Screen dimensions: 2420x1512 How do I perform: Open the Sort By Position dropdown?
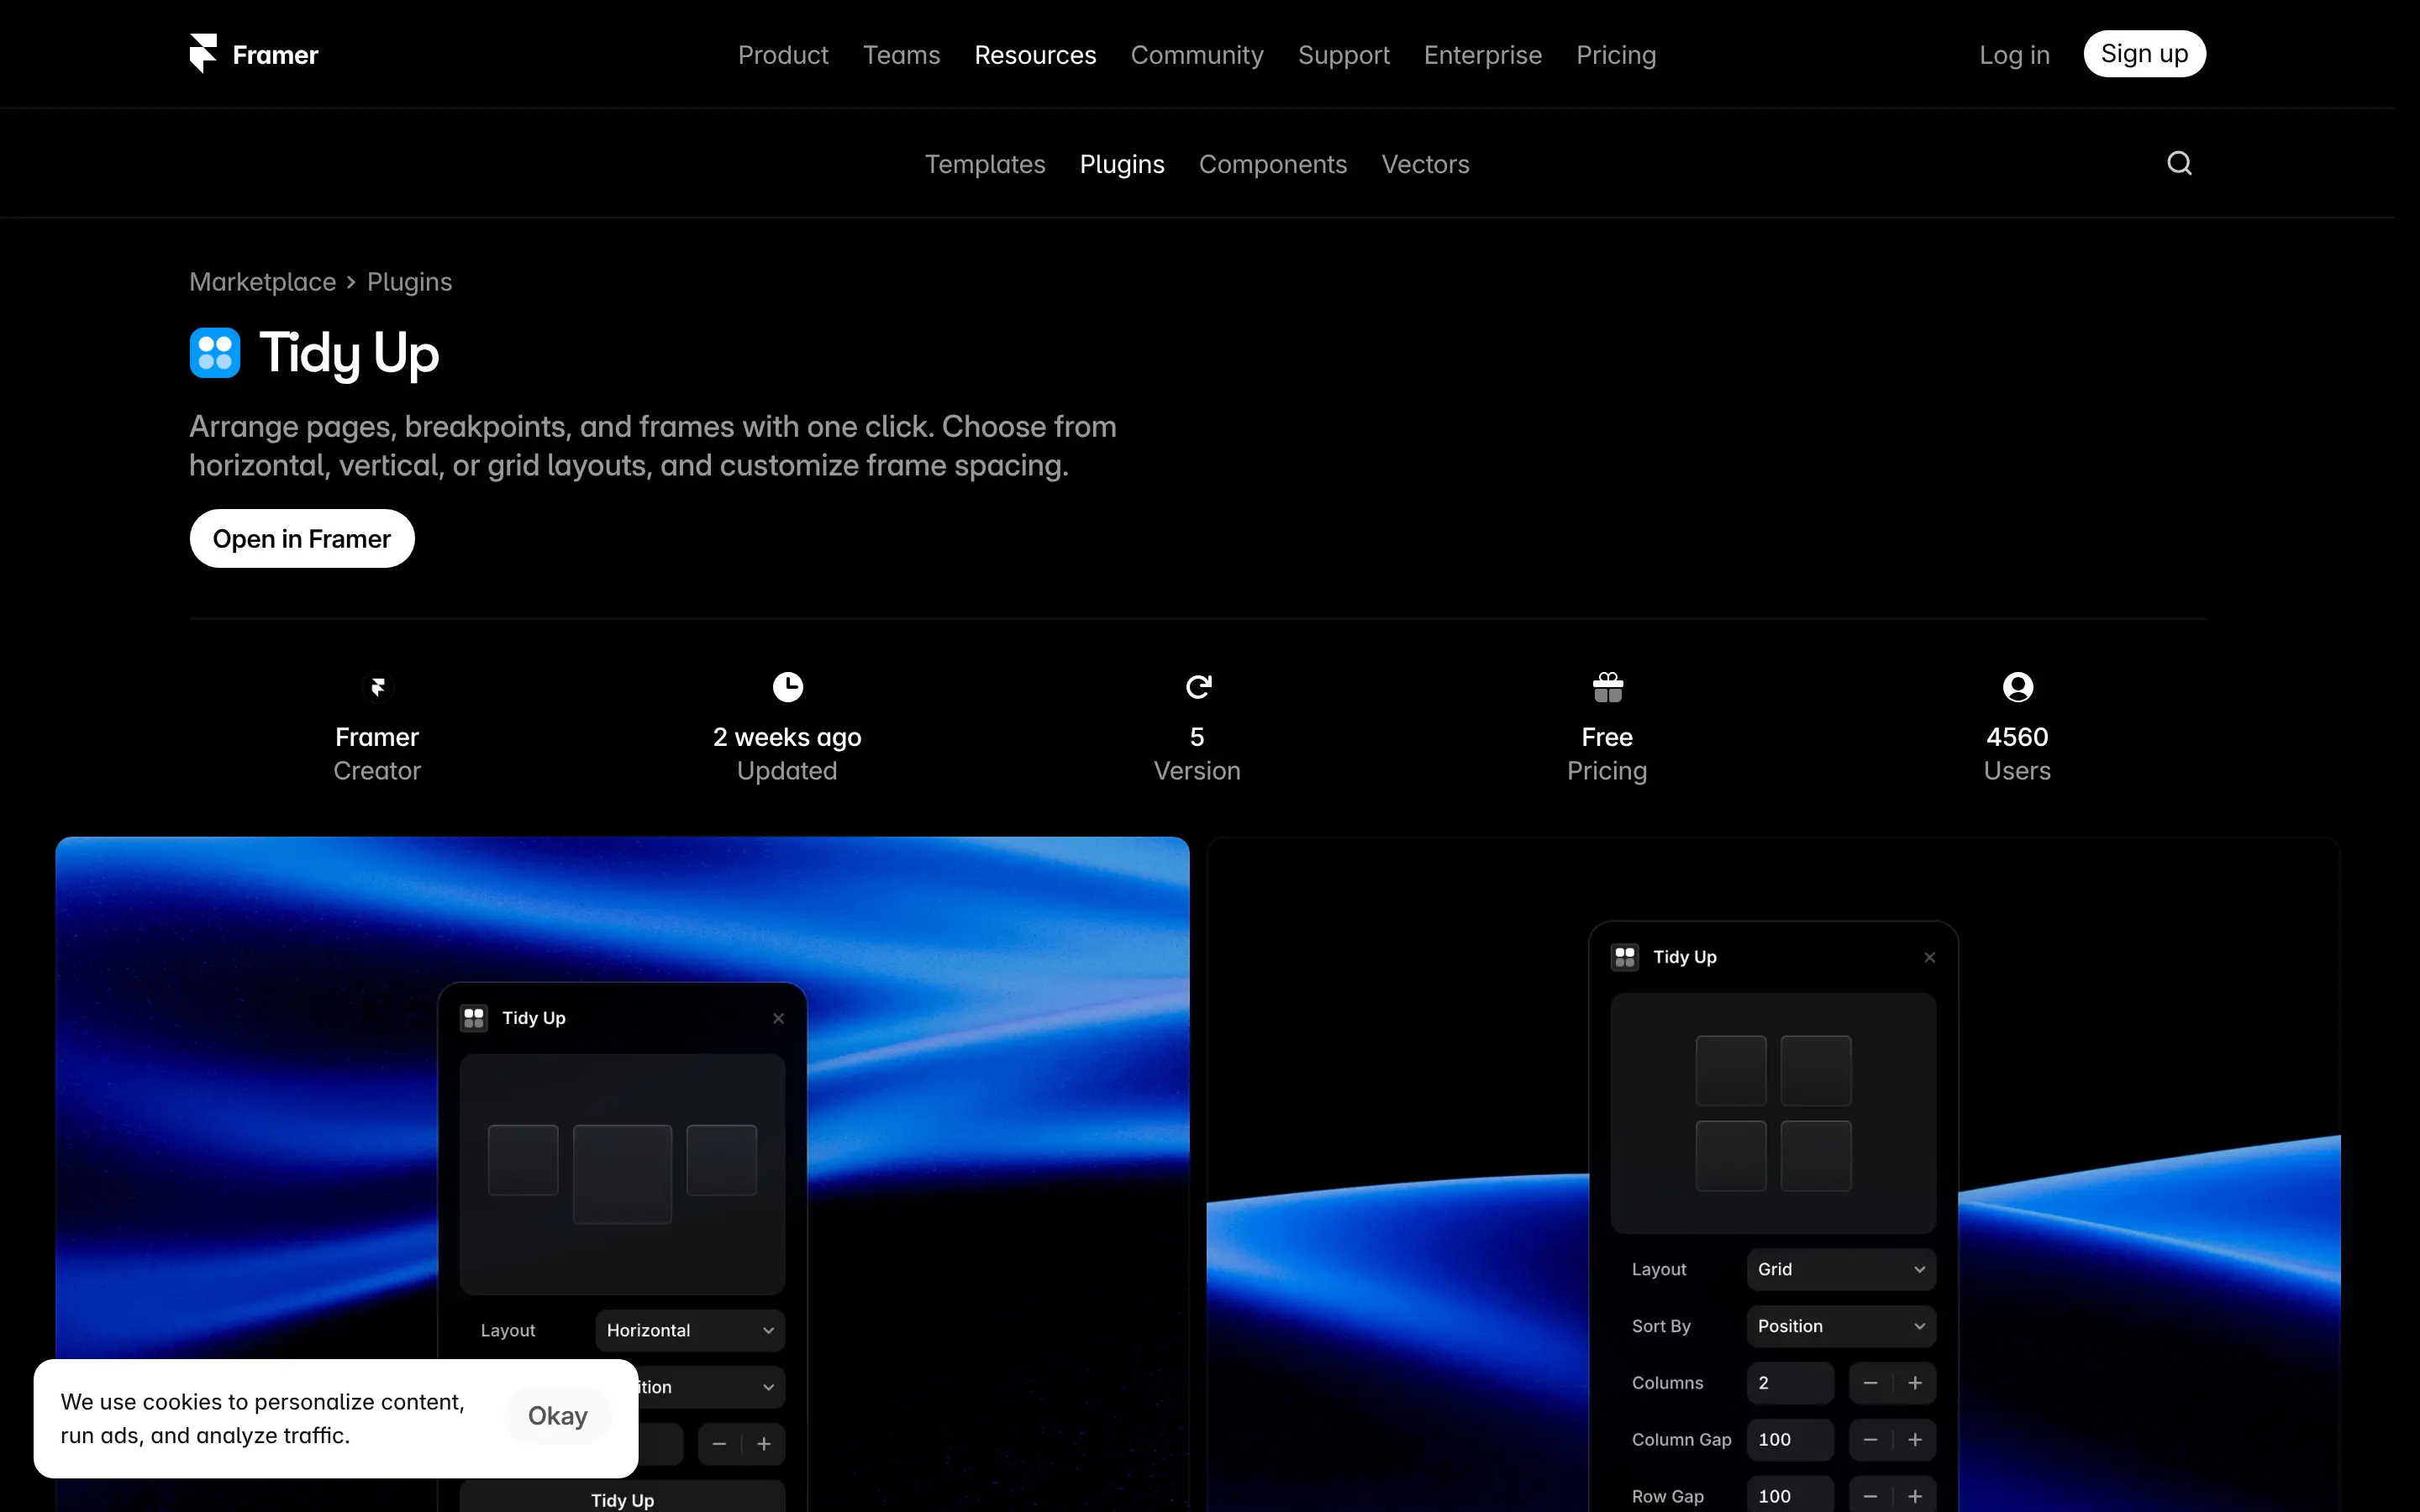(x=1839, y=1325)
